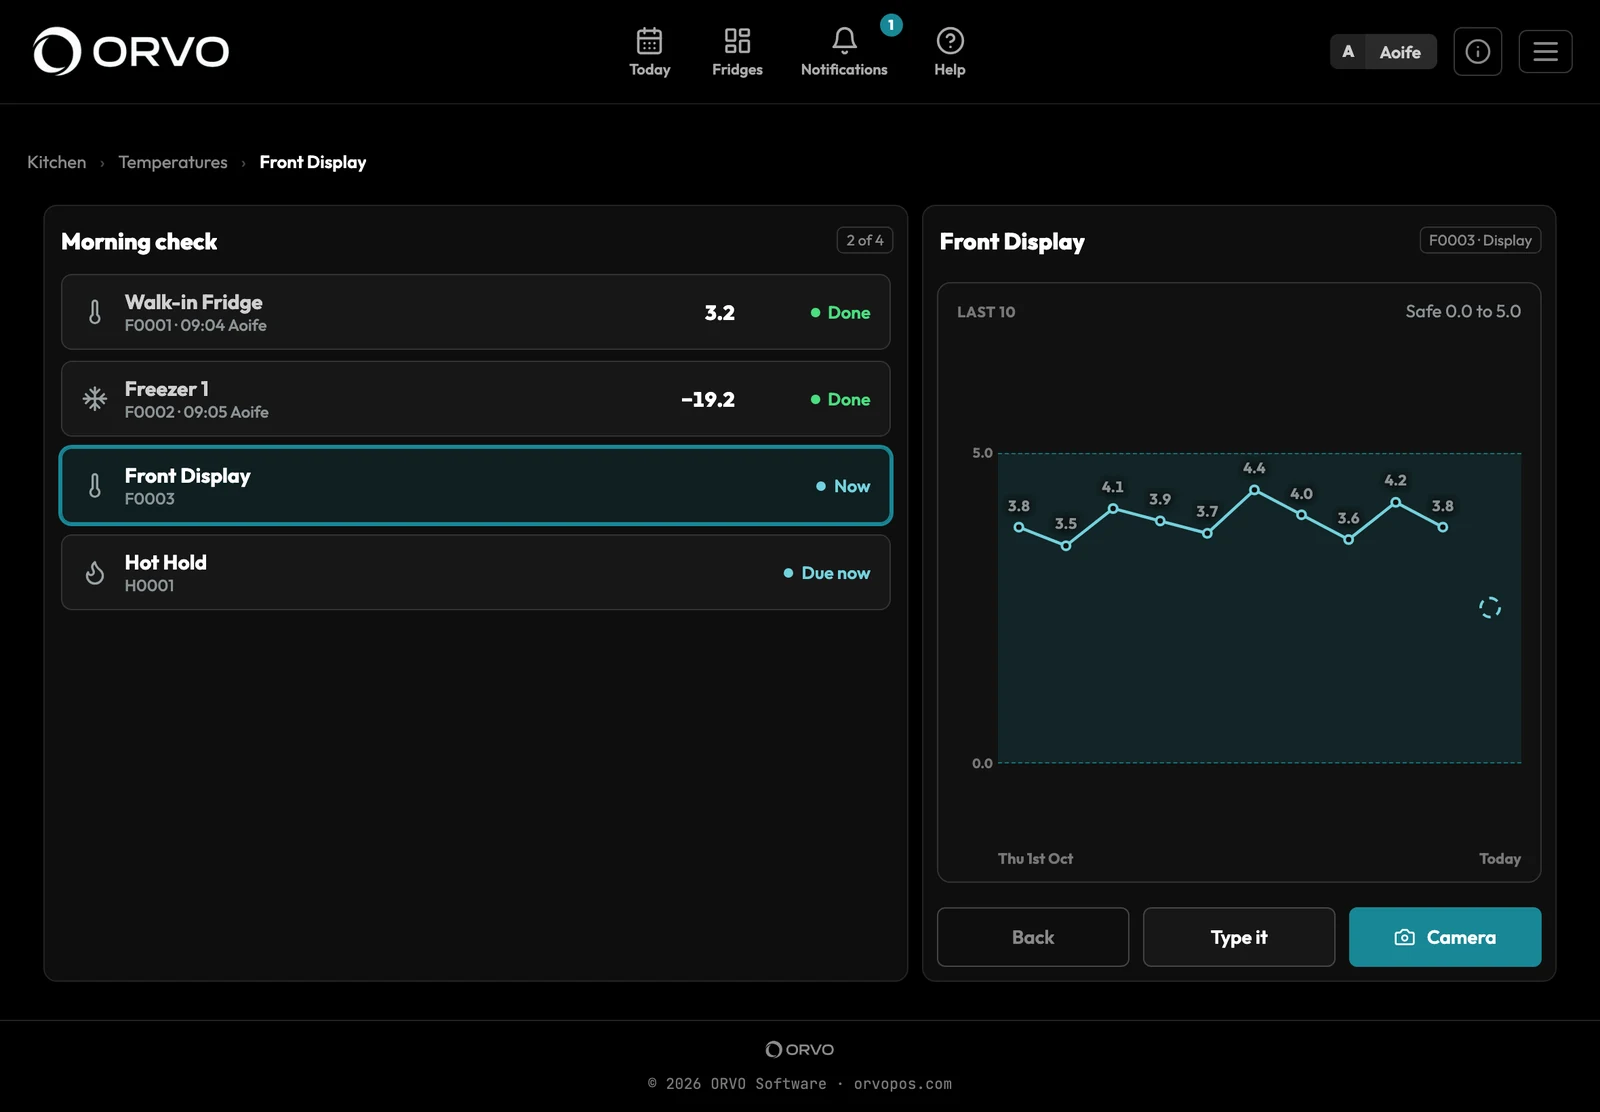Click the 4.2 data point on chart
Image resolution: width=1600 pixels, height=1112 pixels.
coord(1396,503)
